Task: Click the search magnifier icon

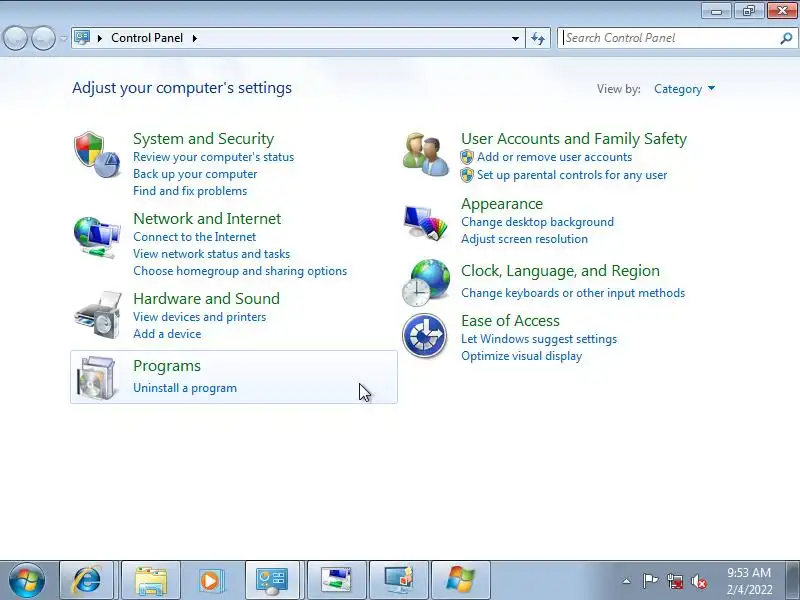Action: pos(786,38)
